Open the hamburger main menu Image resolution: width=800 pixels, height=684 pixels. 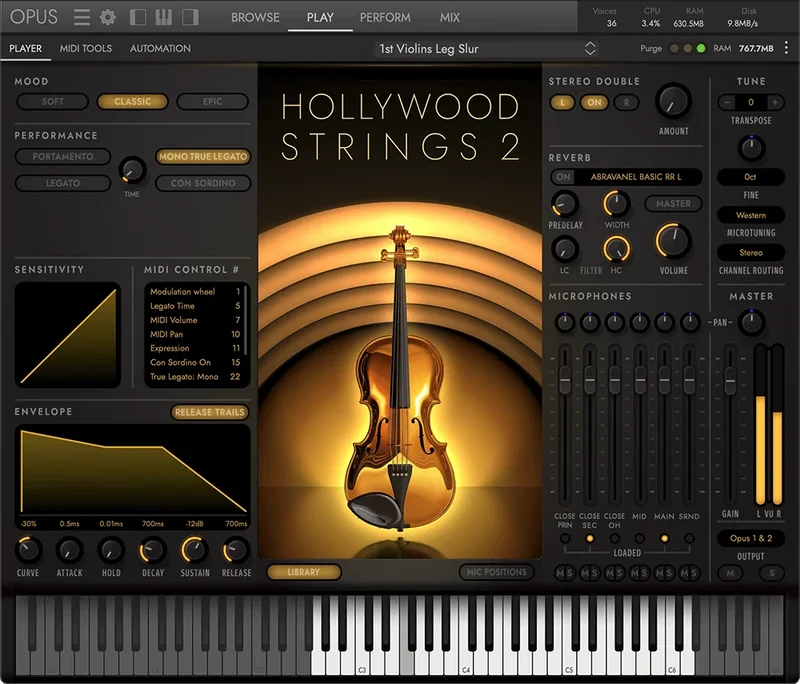pyautogui.click(x=82, y=17)
